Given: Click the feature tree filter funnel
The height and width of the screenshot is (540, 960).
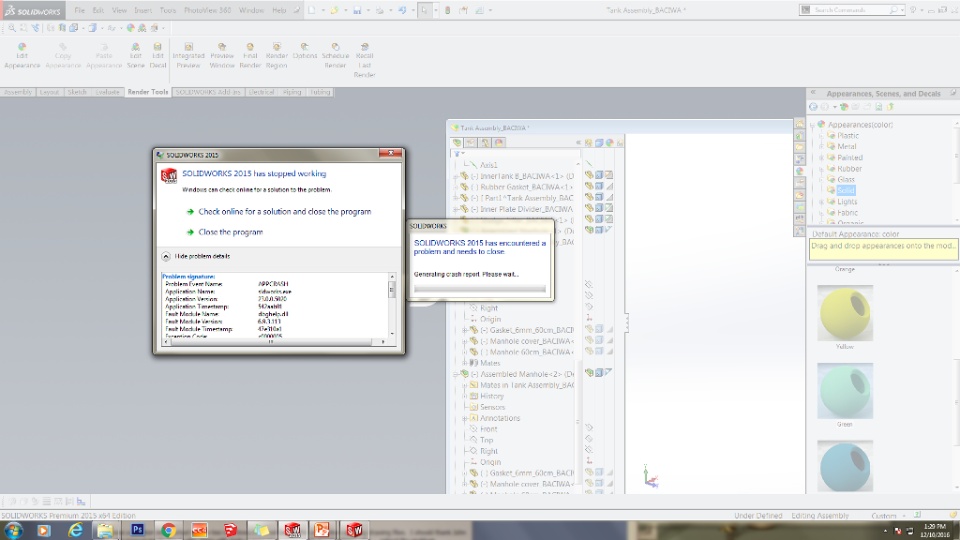Looking at the screenshot, I should (x=457, y=154).
